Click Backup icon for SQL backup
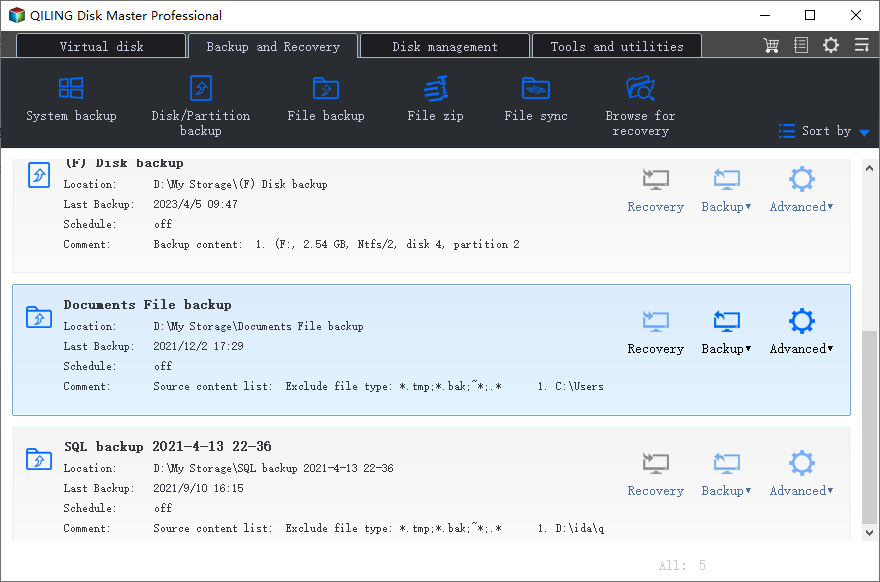The height and width of the screenshot is (582, 880). tap(727, 464)
